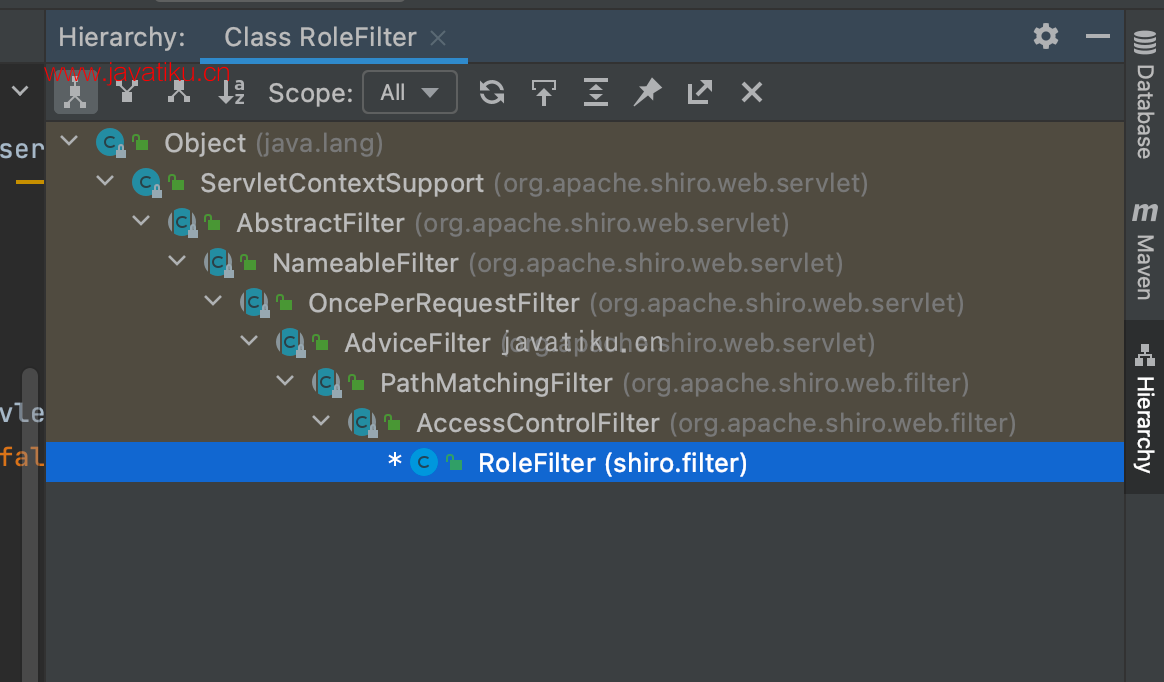Select the RoleFilter (shiro.filter) row
The width and height of the screenshot is (1164, 682).
[x=612, y=463]
